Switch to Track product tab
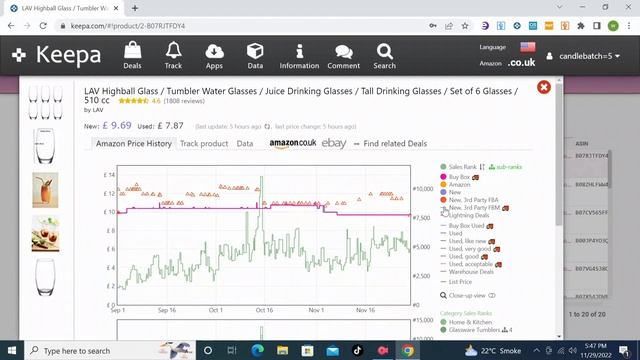Image resolution: width=640 pixels, height=360 pixels. [x=204, y=144]
